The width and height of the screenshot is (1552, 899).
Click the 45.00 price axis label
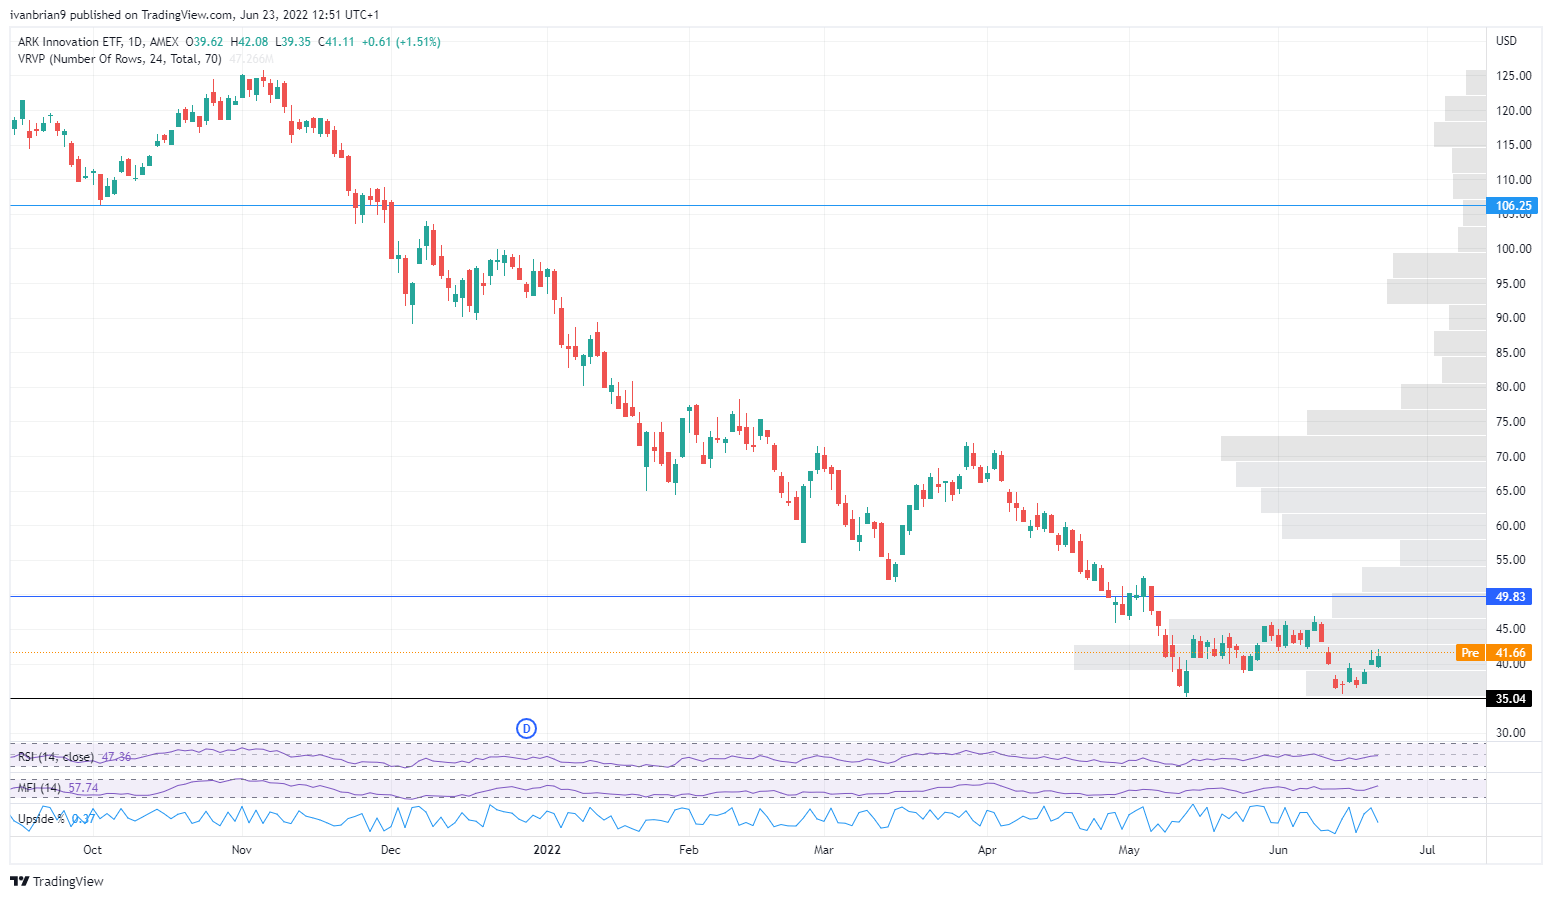[1511, 629]
